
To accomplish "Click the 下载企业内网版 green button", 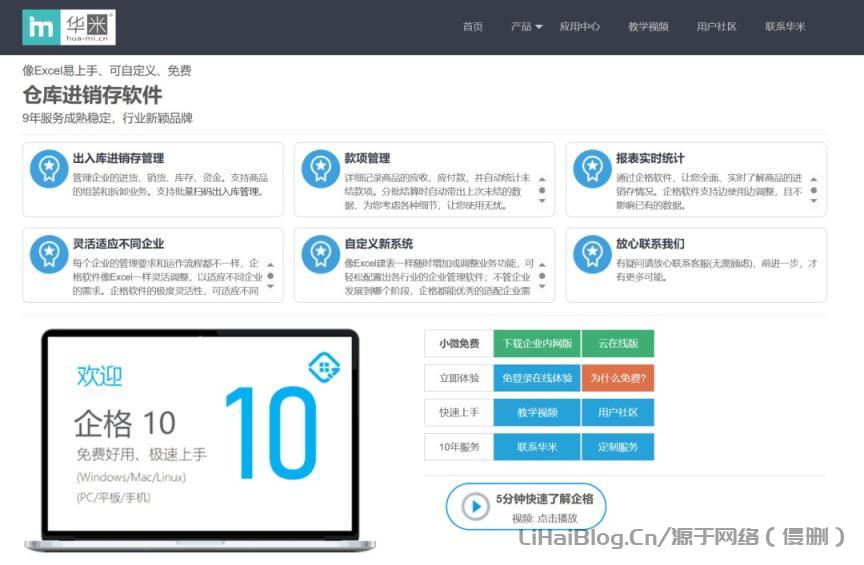I will [x=537, y=343].
